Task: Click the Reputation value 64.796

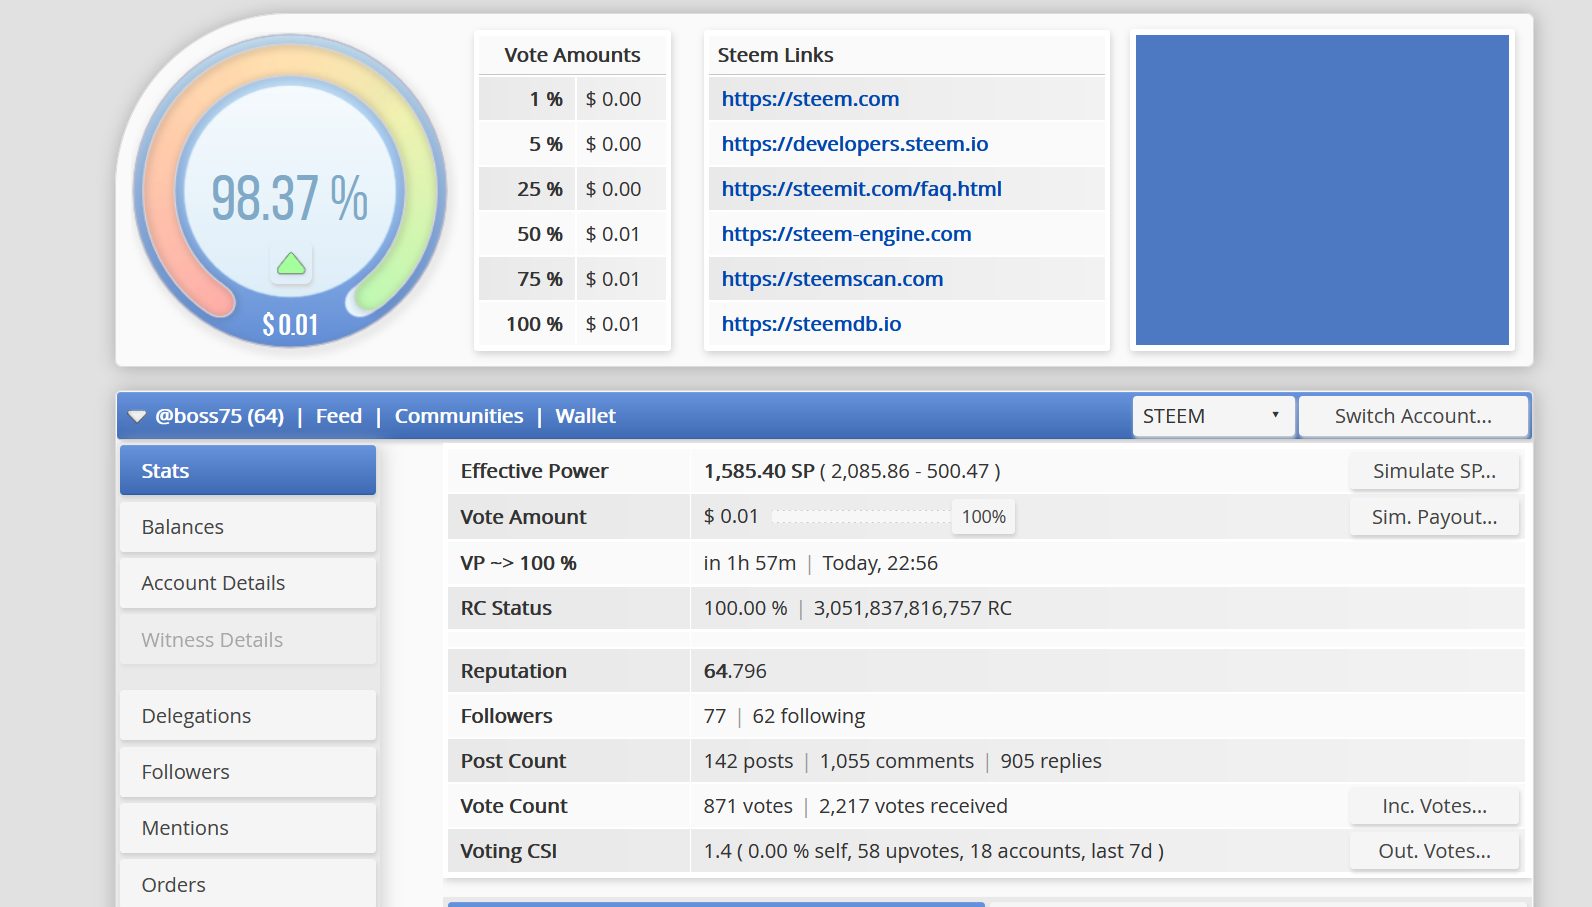Action: [x=735, y=671]
